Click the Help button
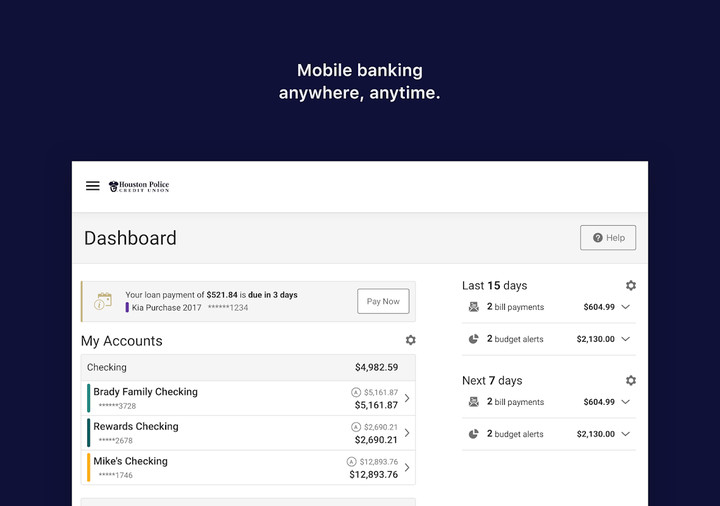The height and width of the screenshot is (506, 720). [608, 237]
